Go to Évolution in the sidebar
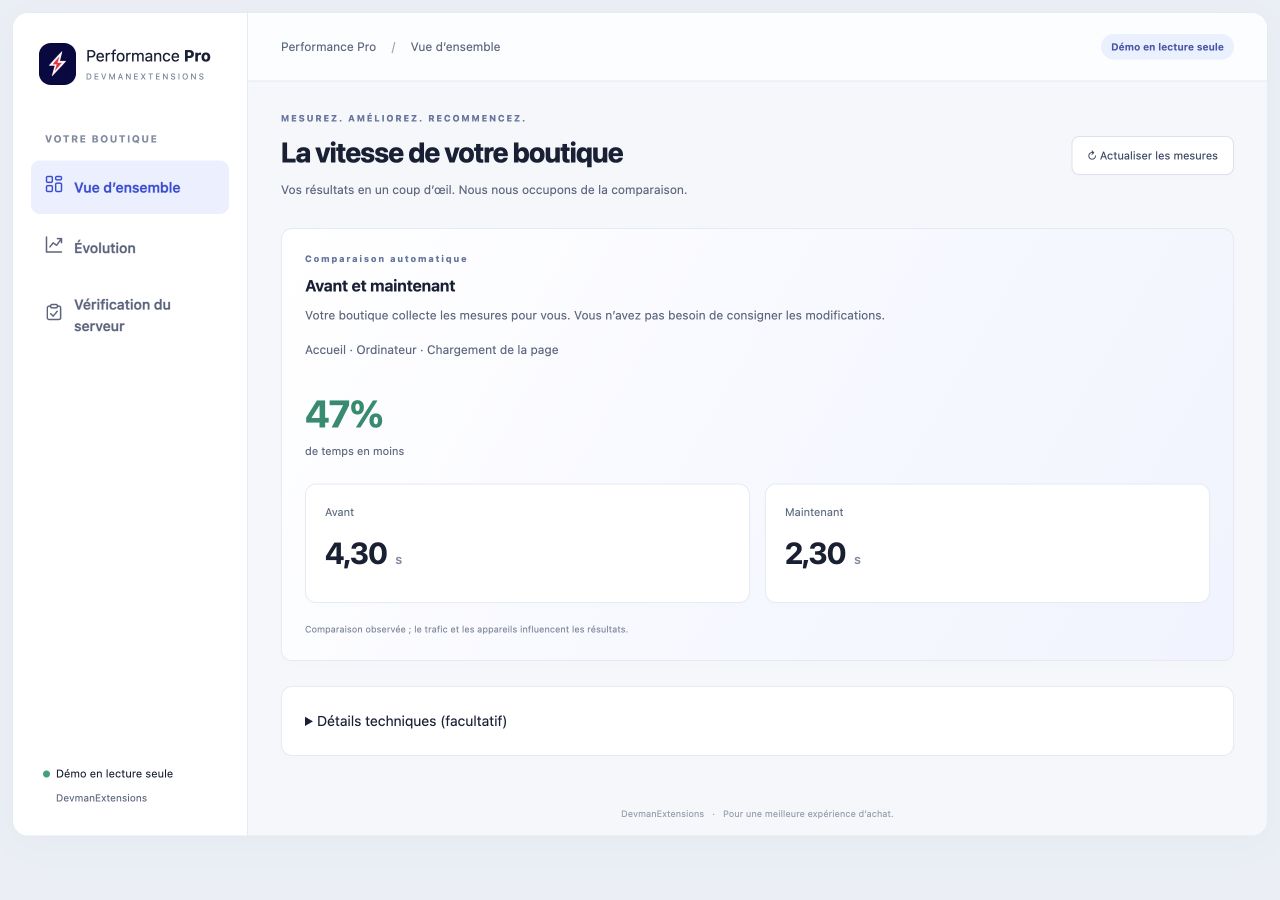The image size is (1280, 900). pos(130,247)
